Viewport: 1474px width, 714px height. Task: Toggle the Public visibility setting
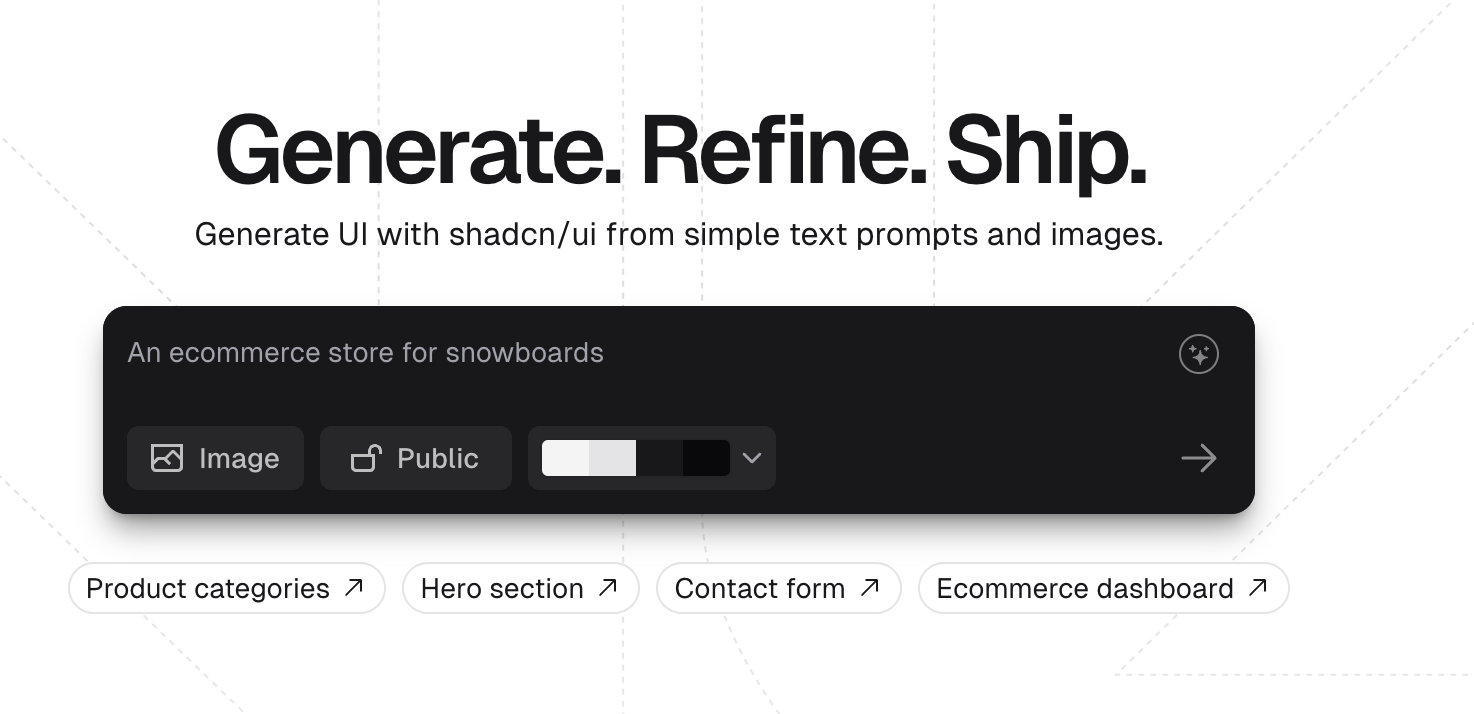(x=416, y=458)
